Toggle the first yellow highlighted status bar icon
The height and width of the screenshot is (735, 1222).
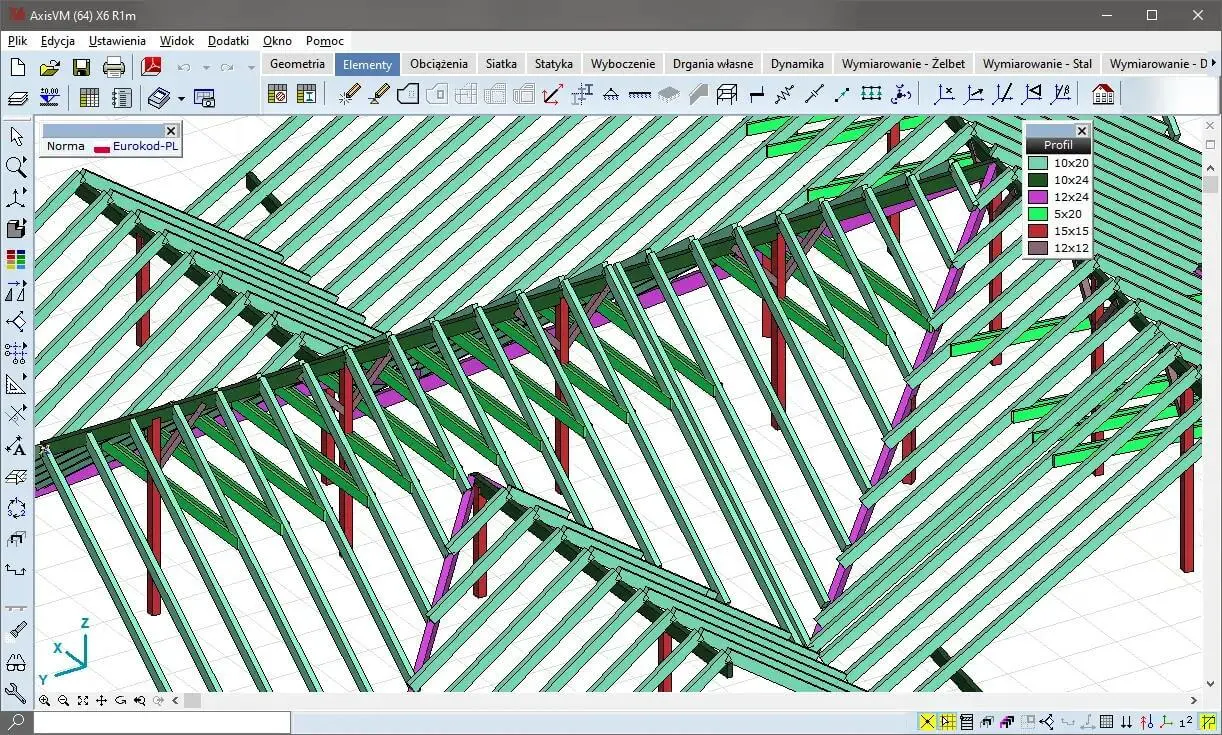pos(927,722)
